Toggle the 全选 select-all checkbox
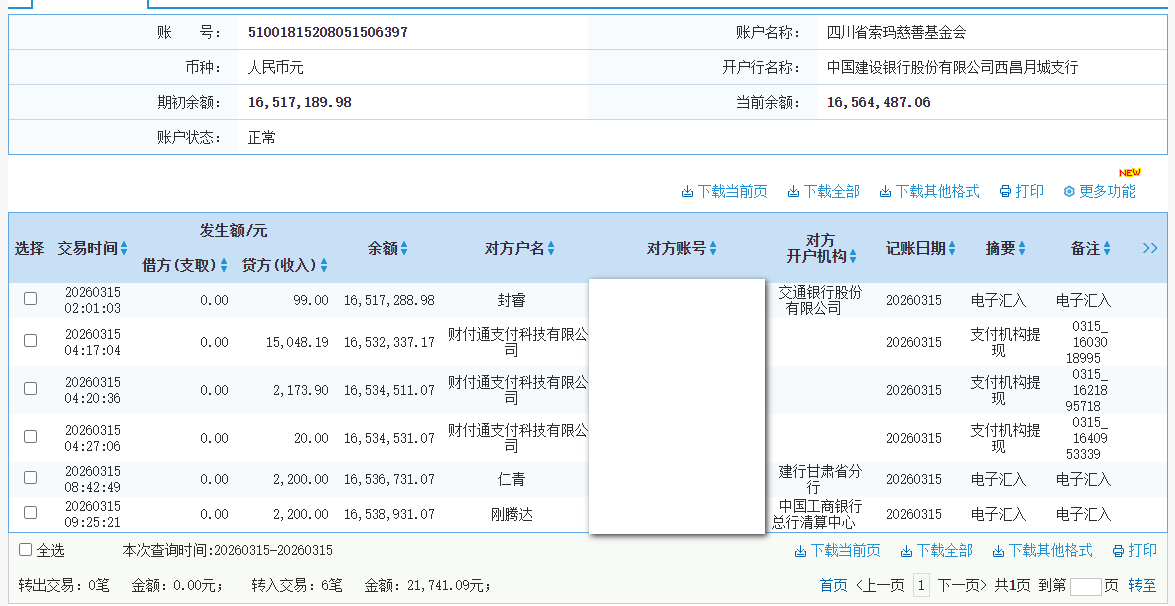The width and height of the screenshot is (1175, 606). click(26, 550)
